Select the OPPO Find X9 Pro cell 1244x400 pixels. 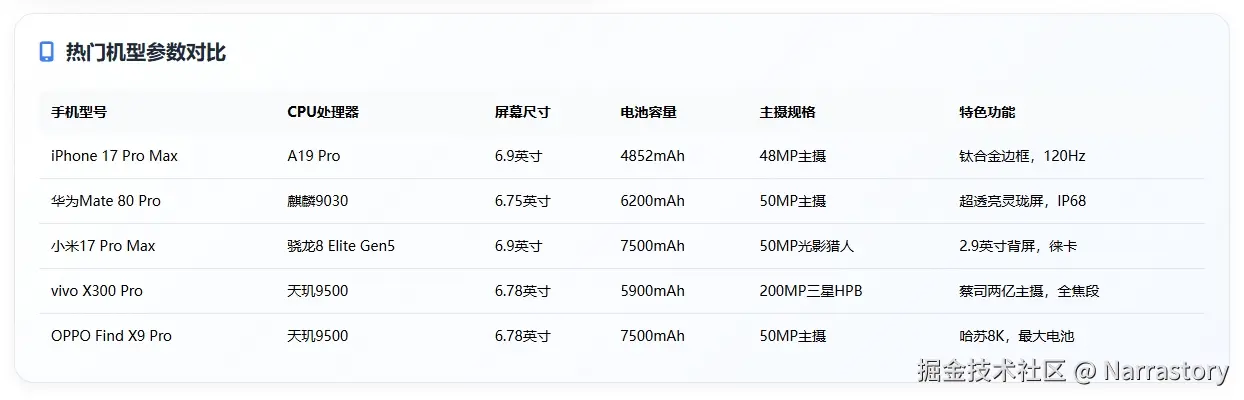click(111, 336)
